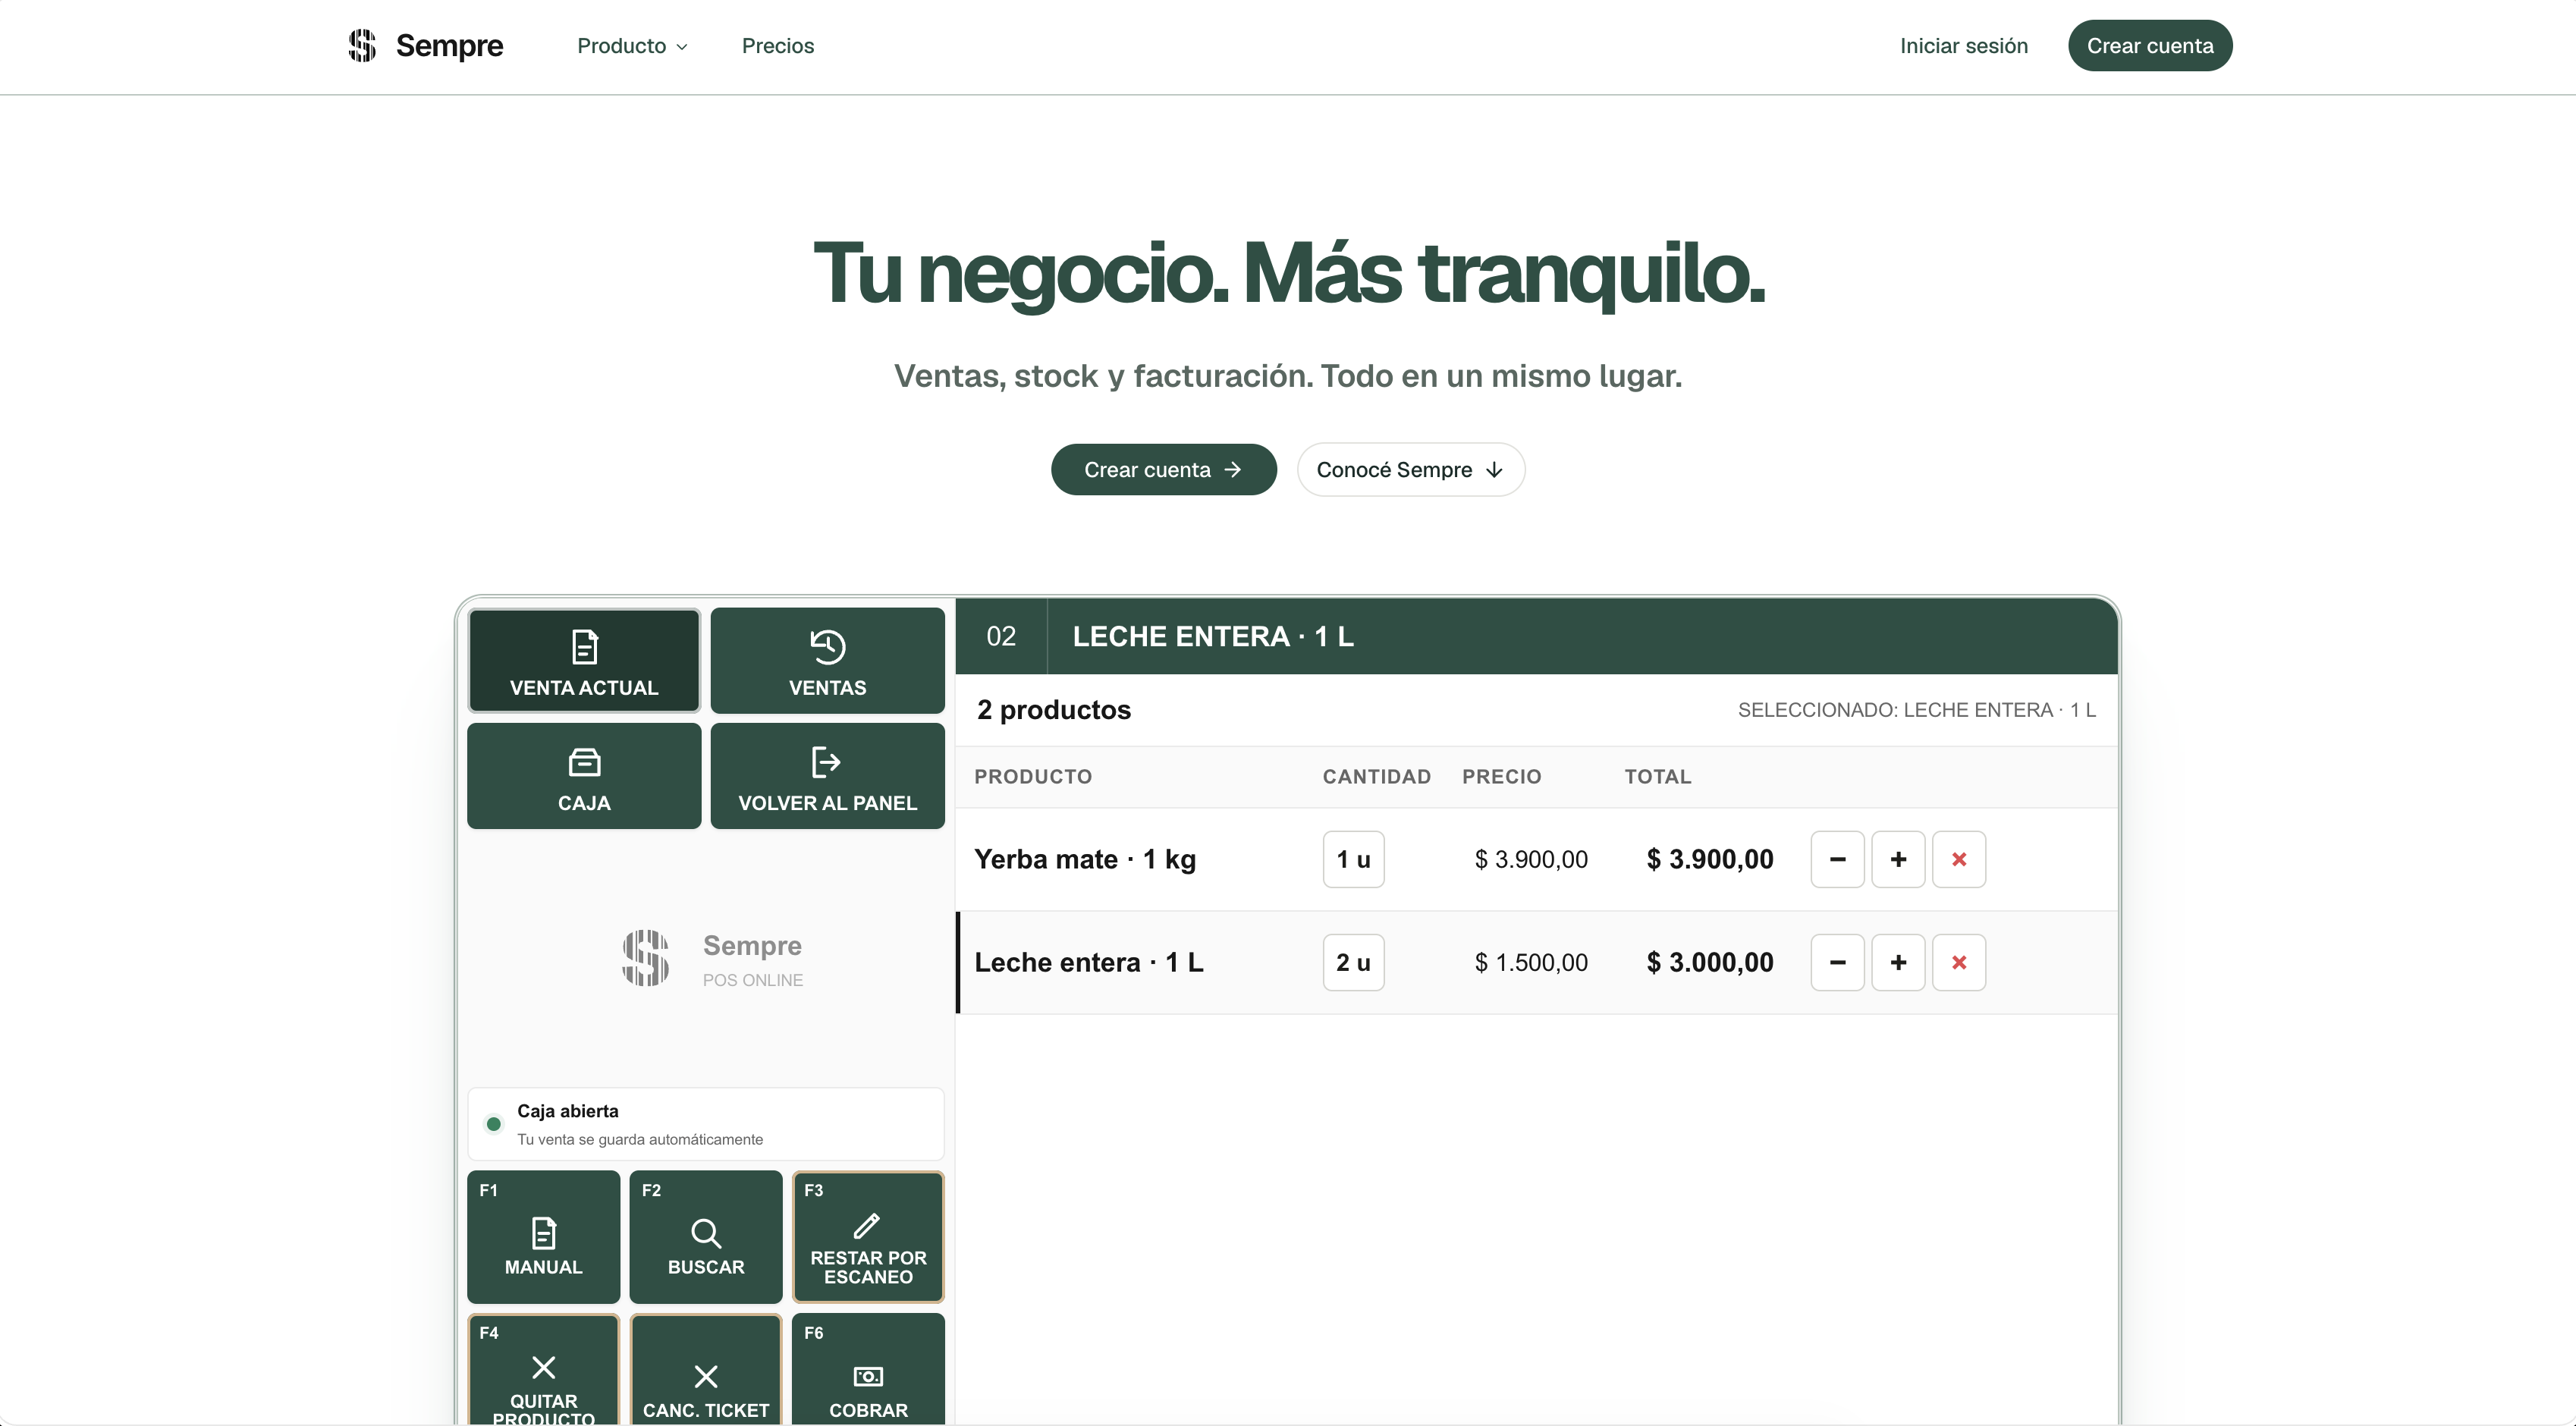Viewport: 2576px width, 1426px height.
Task: Select the Yerba mate · 1 kg product row
Action: [x=1536, y=859]
